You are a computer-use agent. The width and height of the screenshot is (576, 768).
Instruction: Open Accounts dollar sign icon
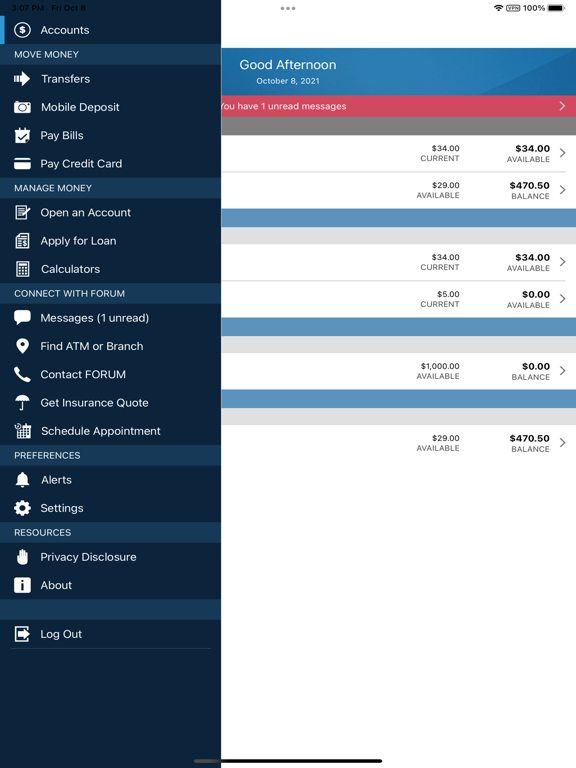coord(22,30)
